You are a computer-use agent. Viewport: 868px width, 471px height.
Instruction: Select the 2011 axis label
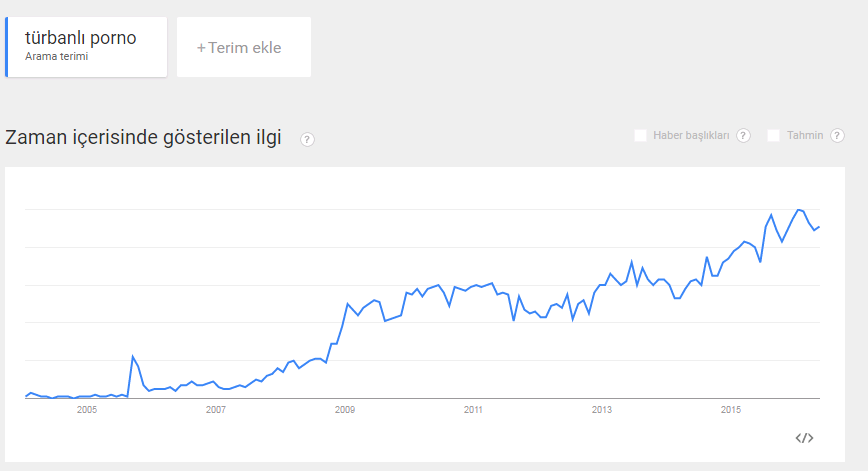click(x=473, y=409)
